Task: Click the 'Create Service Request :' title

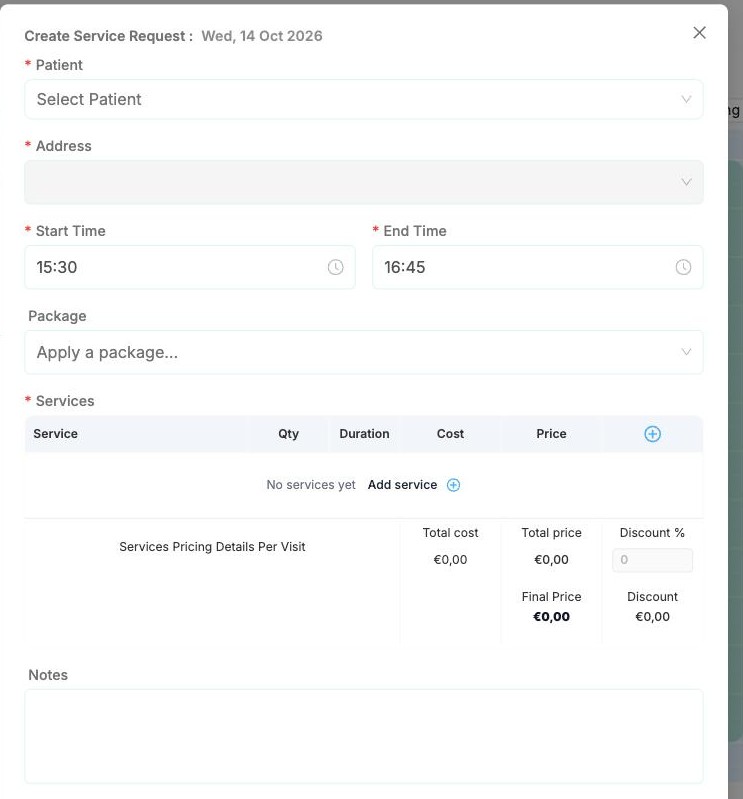Action: (109, 36)
